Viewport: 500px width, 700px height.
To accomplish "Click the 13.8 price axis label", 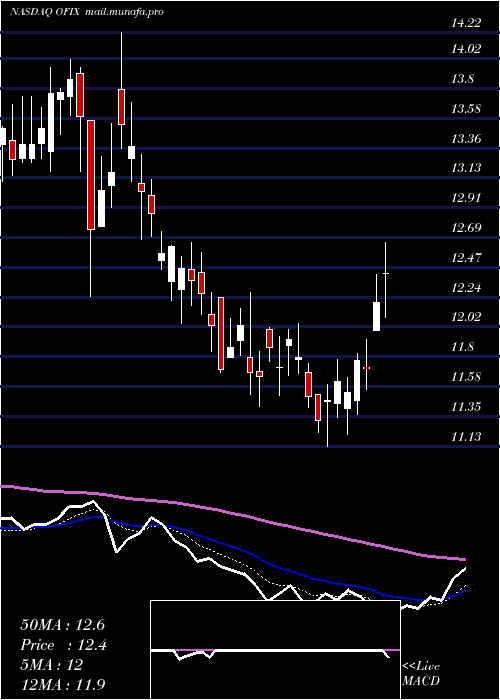I will coord(462,79).
